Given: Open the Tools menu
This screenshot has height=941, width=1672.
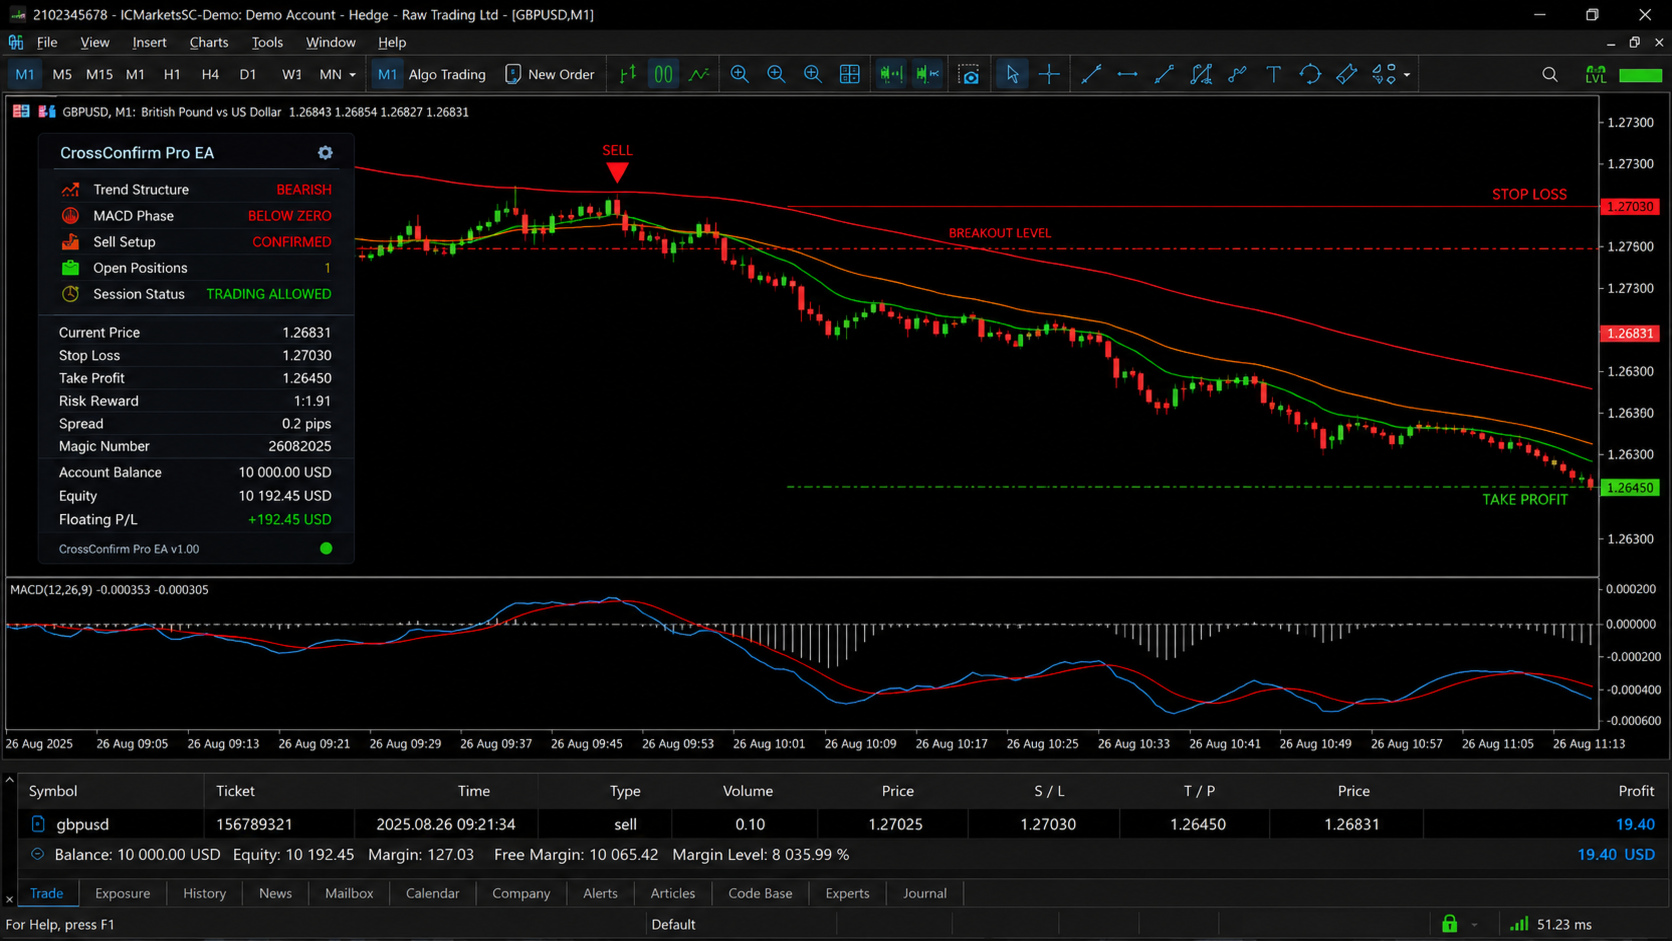Looking at the screenshot, I should click(267, 42).
